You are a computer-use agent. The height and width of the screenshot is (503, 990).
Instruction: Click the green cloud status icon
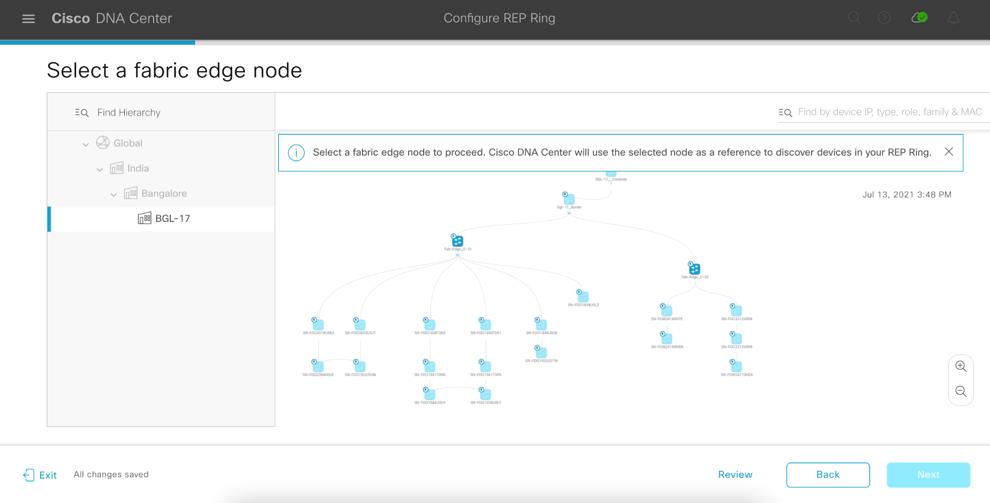[919, 18]
